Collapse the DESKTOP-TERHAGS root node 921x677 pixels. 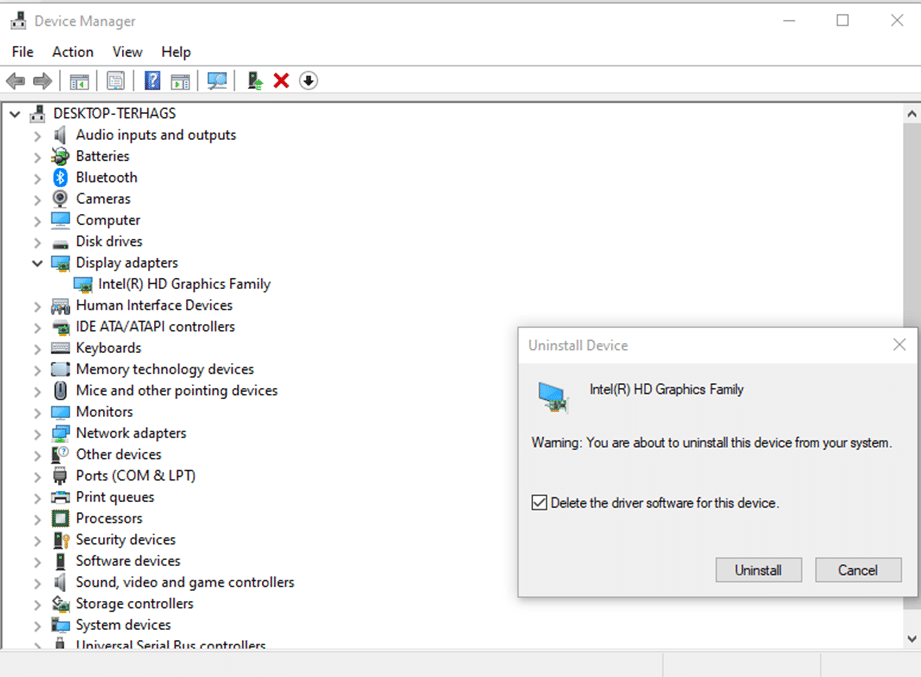15,114
